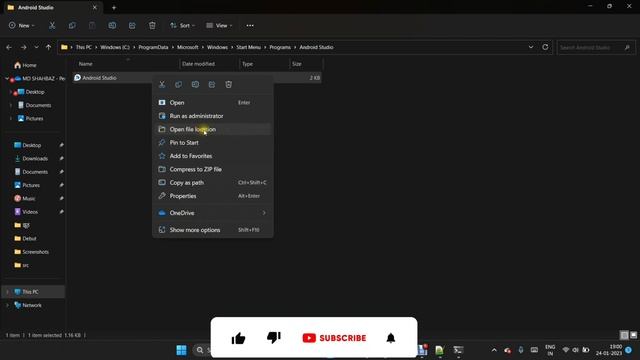This screenshot has width=640, height=360.
Task: Switch to large thumbnails view icon
Action: click(633, 335)
